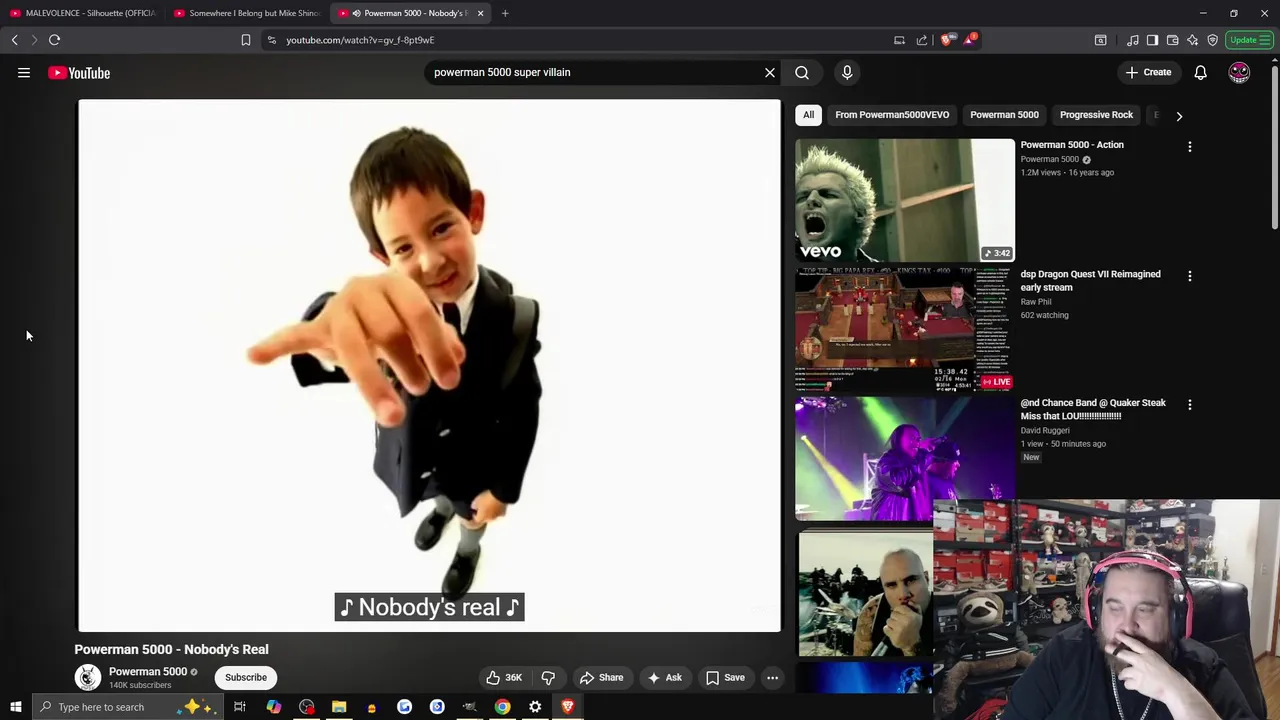Clear the search box with the X

[x=770, y=72]
